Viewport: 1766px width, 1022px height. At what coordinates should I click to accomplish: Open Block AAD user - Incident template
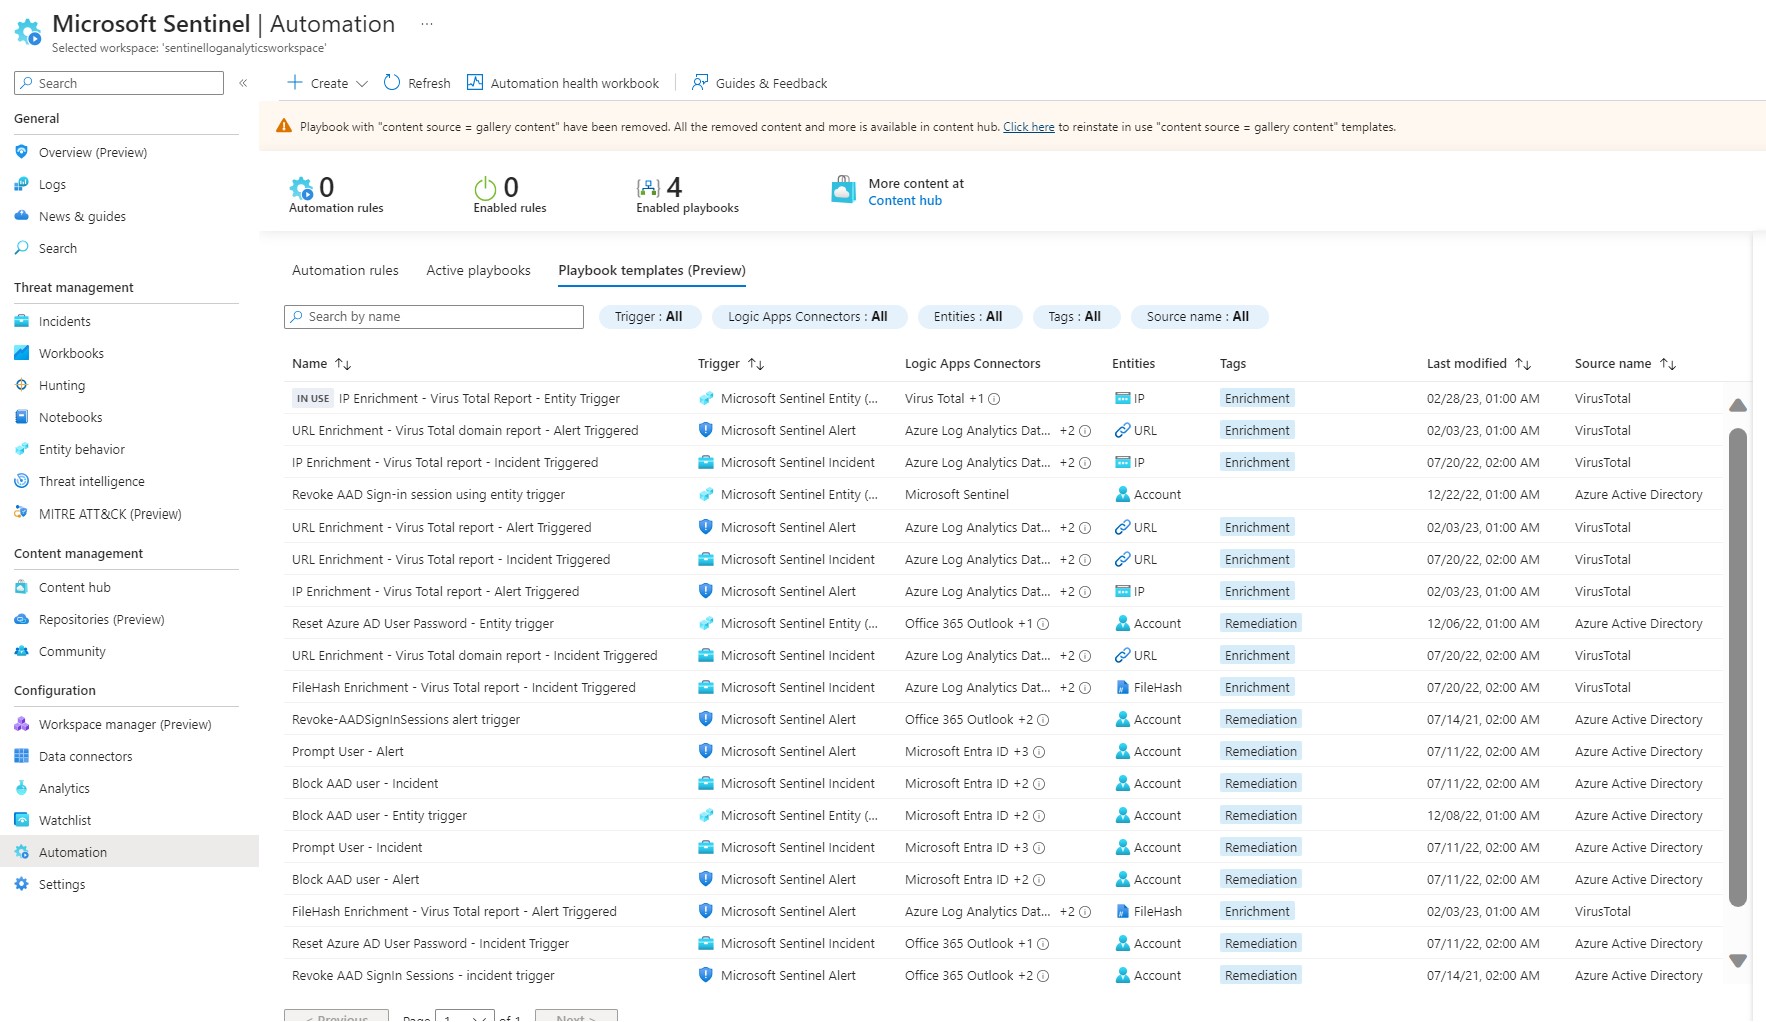tap(365, 784)
